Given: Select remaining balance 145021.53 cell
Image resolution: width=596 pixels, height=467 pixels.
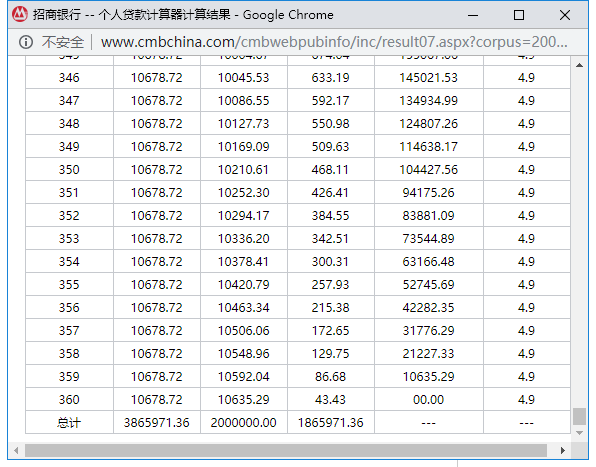Looking at the screenshot, I should [428, 78].
